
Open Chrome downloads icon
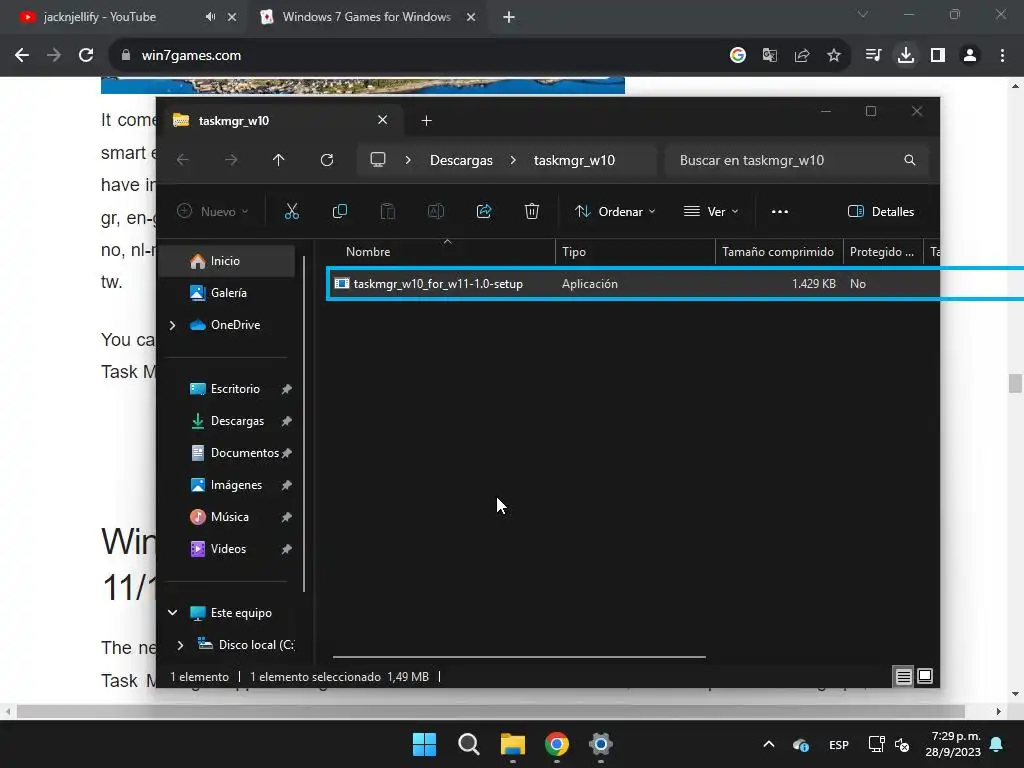[x=906, y=56]
